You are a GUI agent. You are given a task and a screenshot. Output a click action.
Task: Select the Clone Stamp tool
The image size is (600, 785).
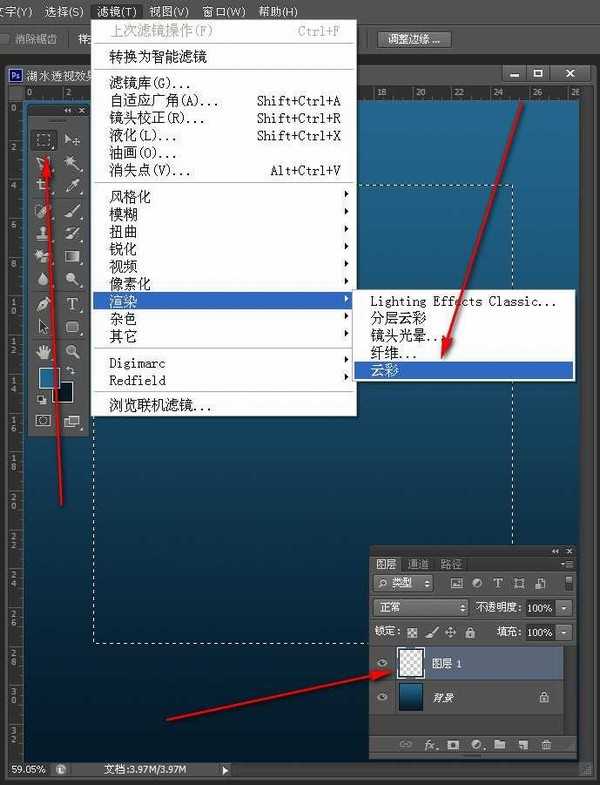pos(44,233)
